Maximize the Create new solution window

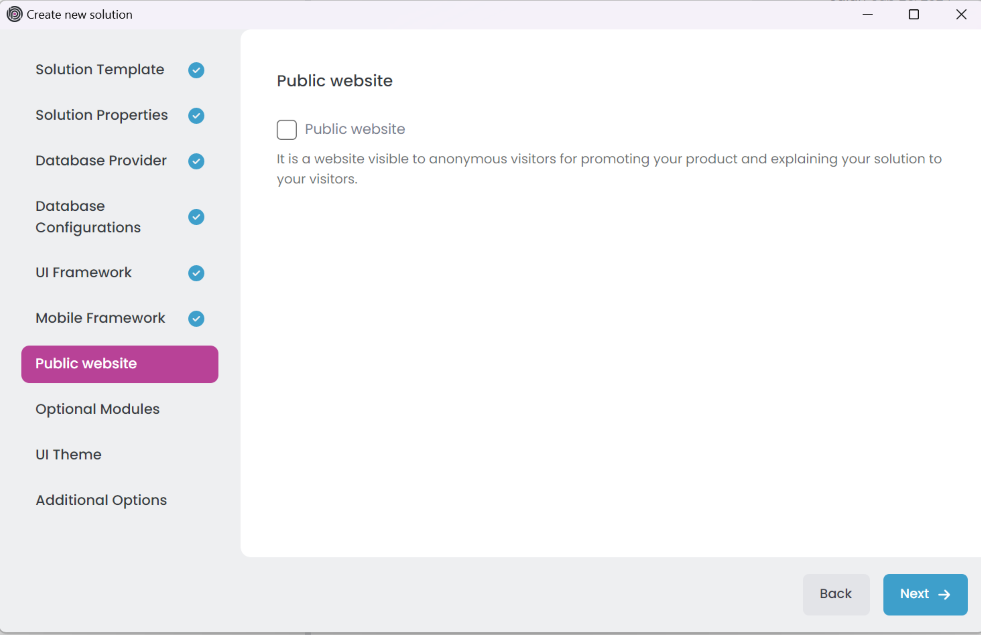pyautogui.click(x=914, y=14)
